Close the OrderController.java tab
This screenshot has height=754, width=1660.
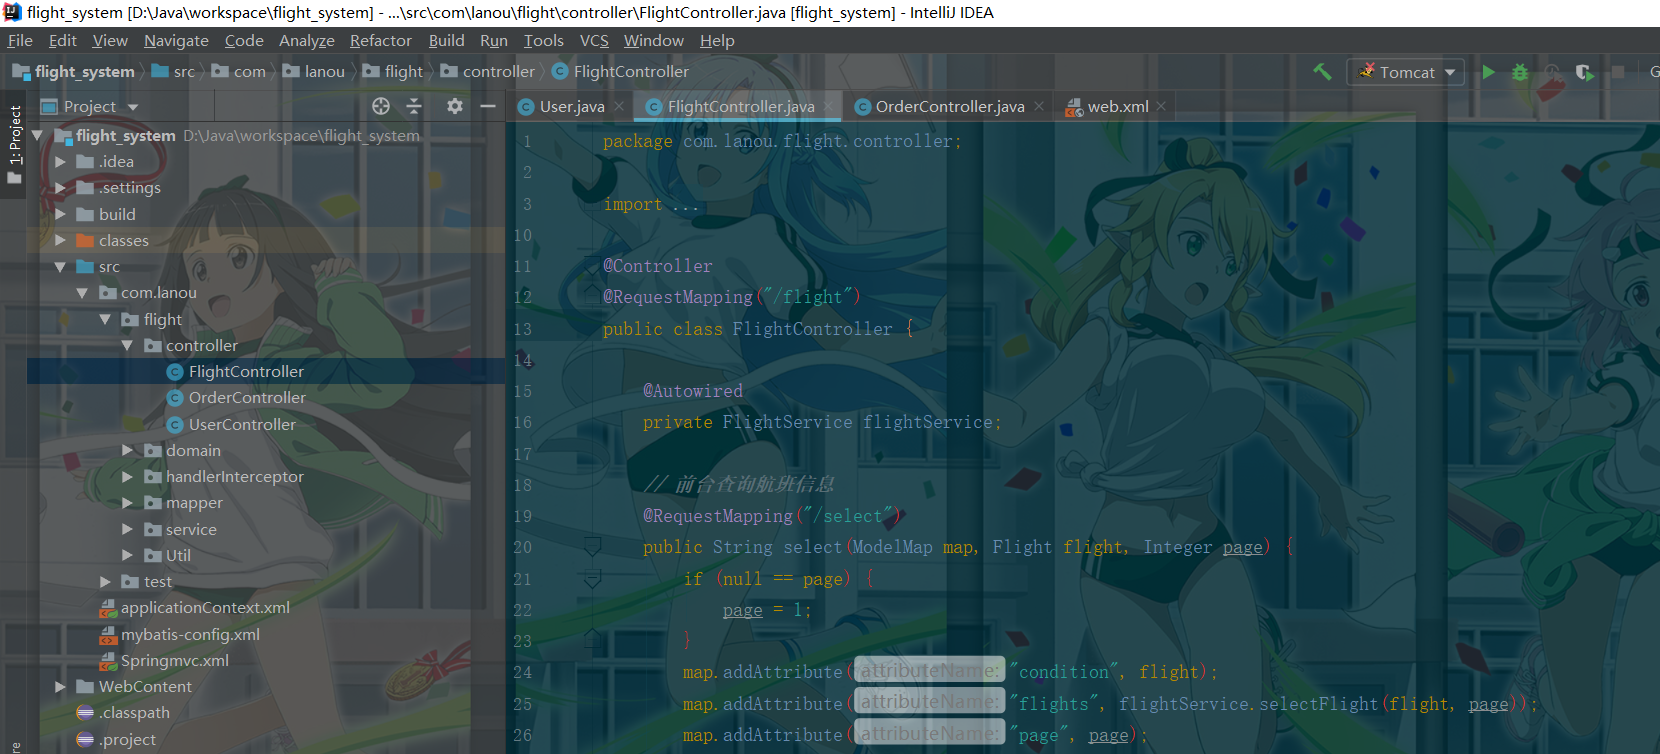[1039, 106]
